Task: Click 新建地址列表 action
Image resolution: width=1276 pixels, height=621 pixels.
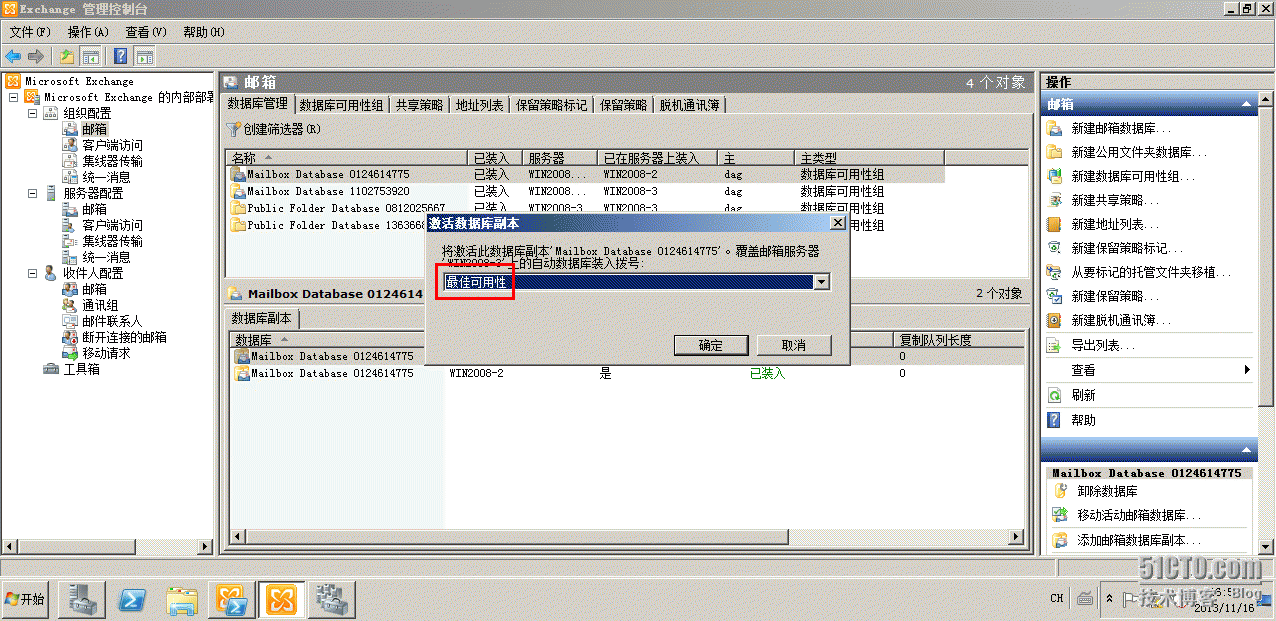Action: pos(1114,224)
